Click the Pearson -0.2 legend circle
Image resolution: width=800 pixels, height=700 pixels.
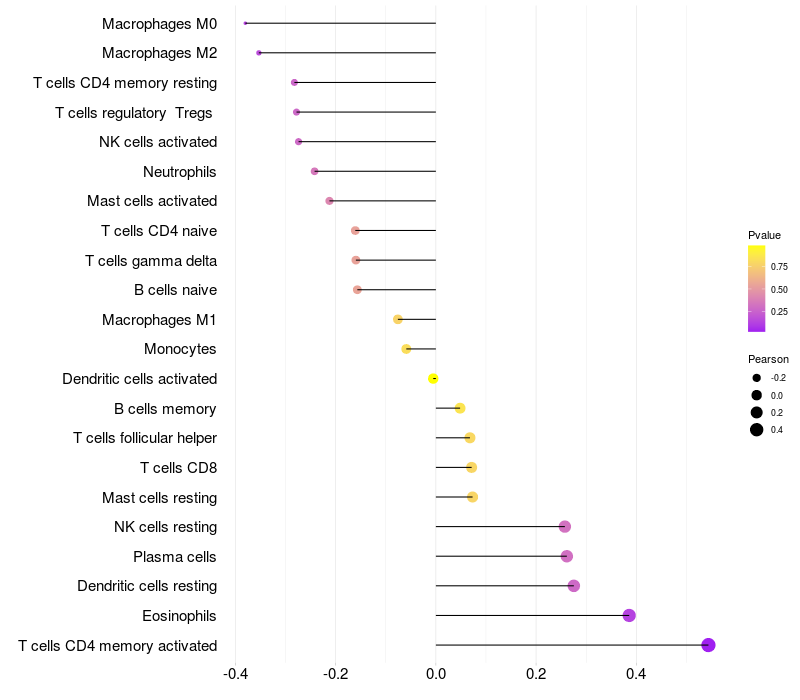click(x=756, y=378)
